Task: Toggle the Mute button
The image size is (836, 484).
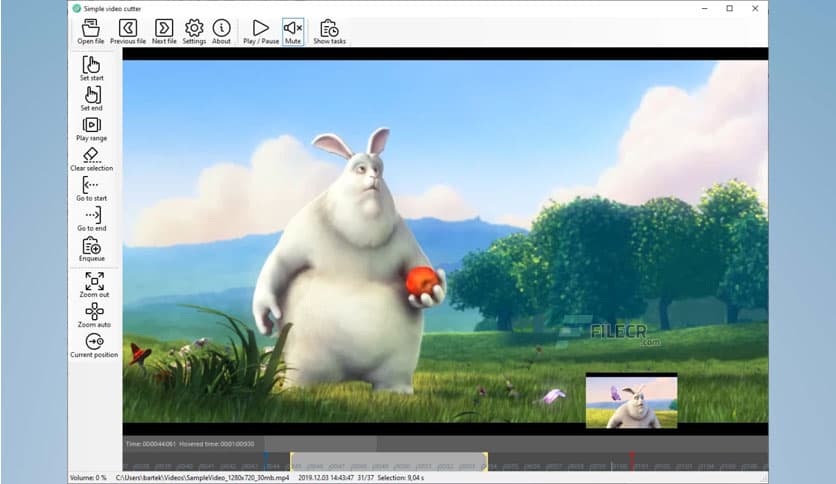Action: [x=293, y=31]
